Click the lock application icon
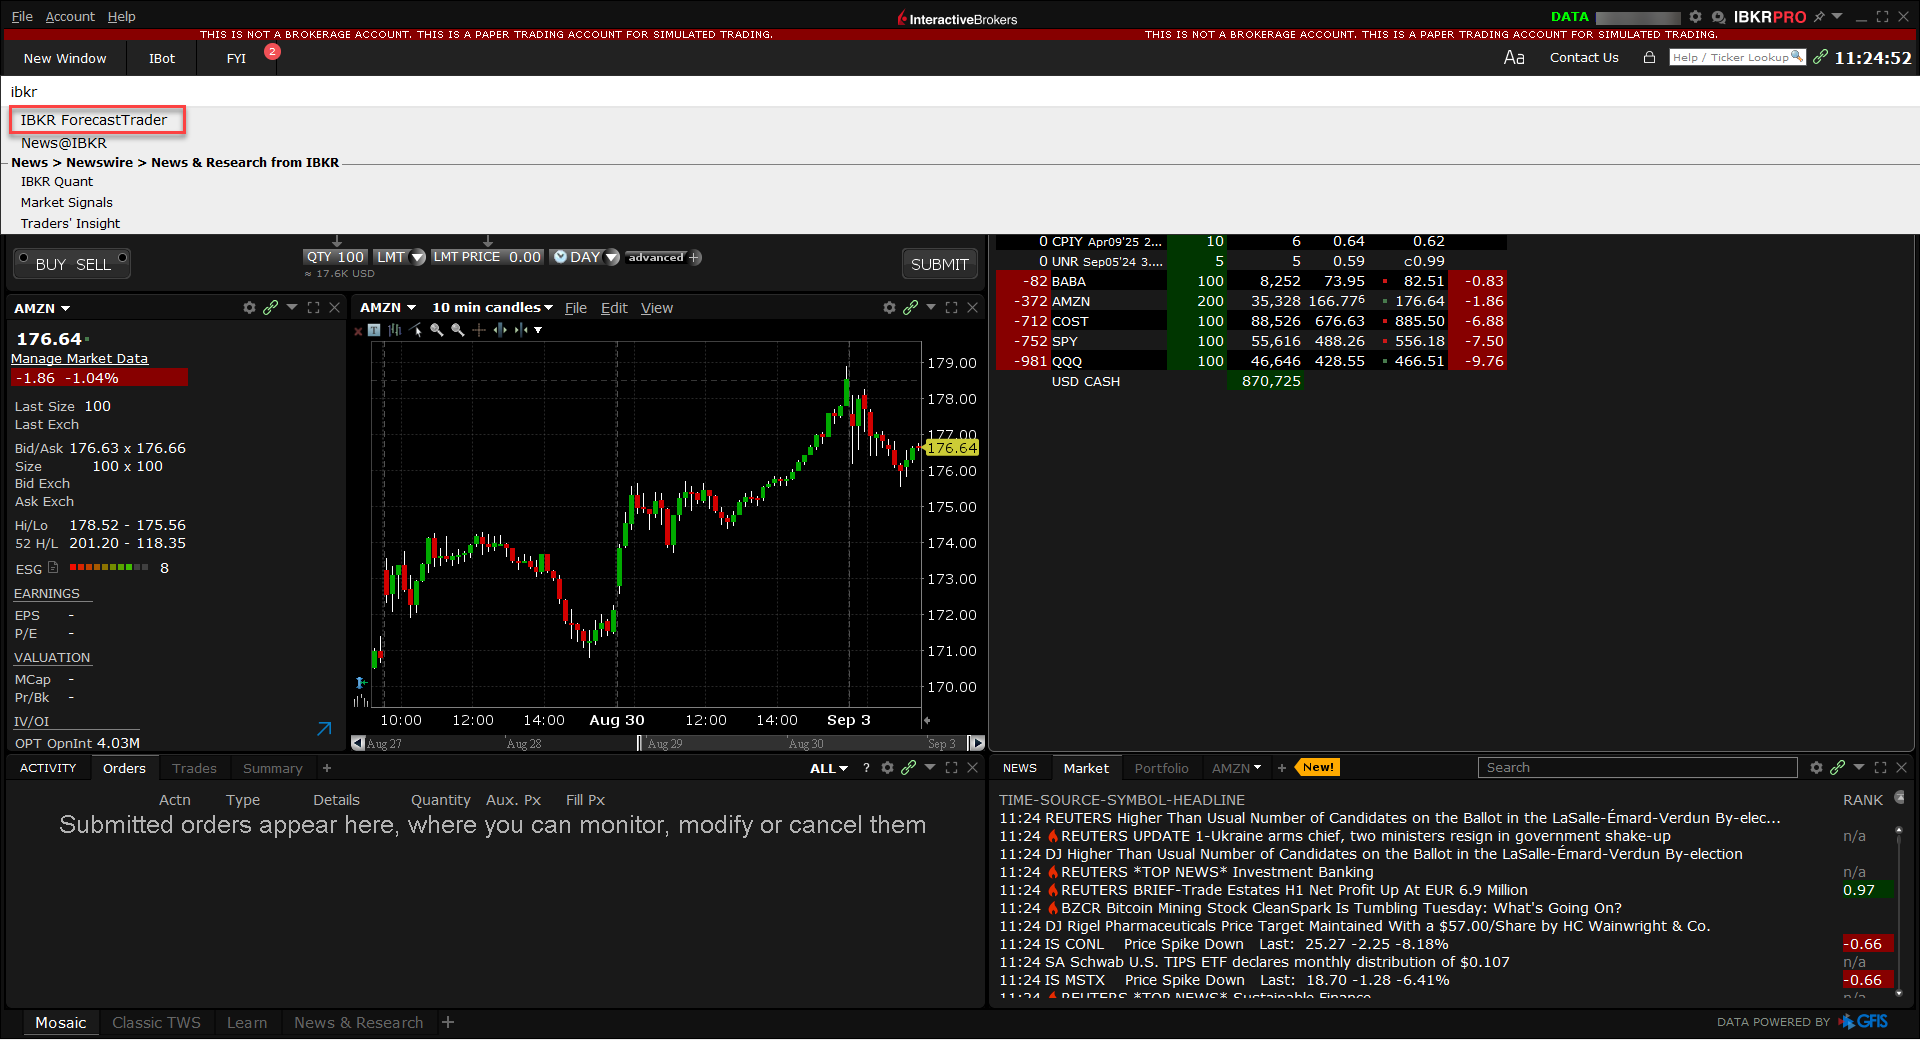This screenshot has width=1920, height=1040. point(1649,57)
